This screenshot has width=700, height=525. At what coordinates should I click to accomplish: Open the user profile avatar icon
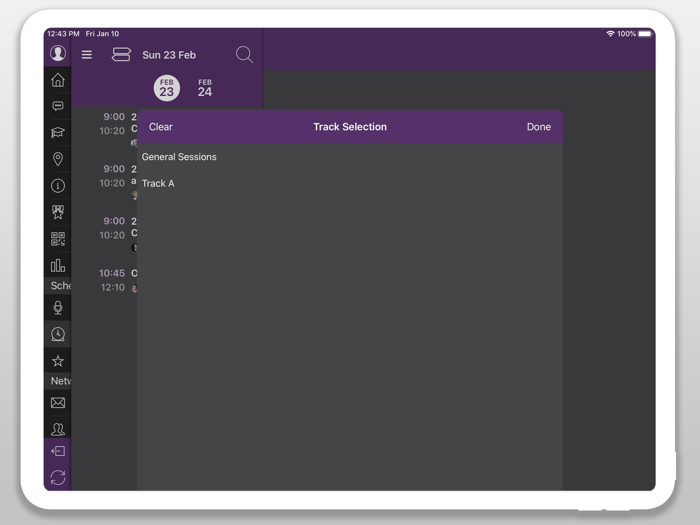pos(58,53)
